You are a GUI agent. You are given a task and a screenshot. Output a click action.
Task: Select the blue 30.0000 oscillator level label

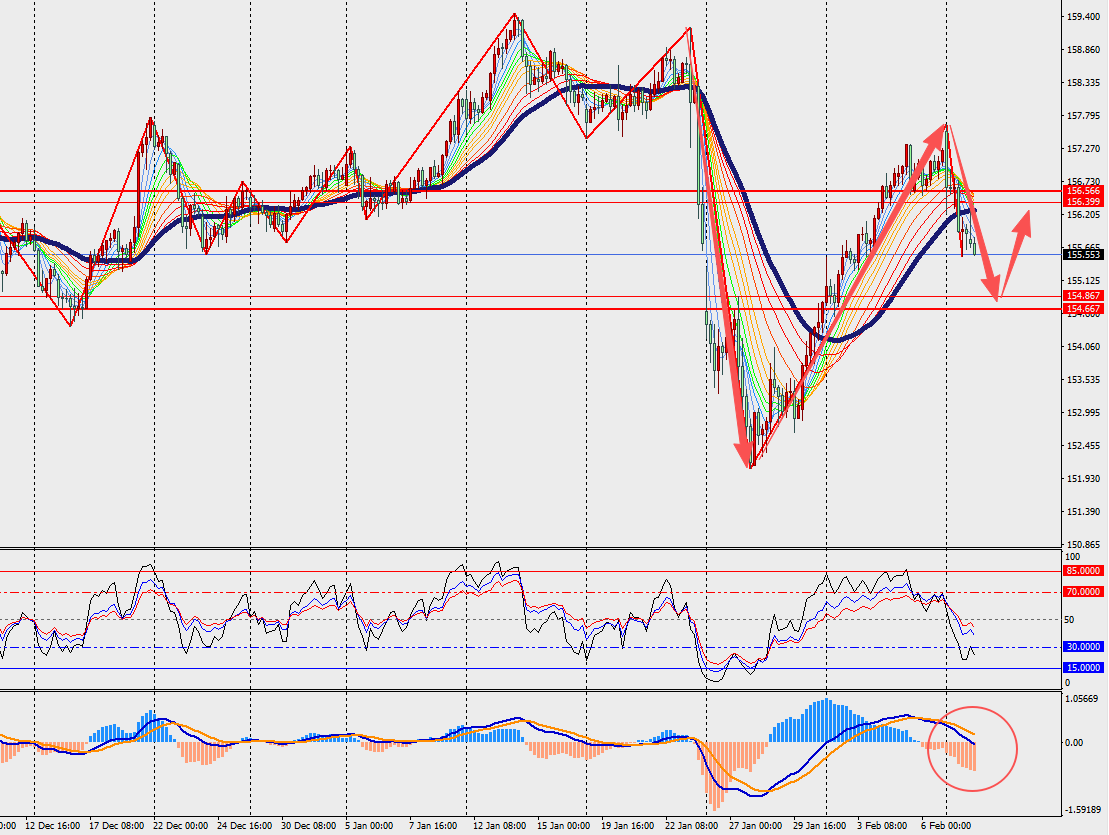[1084, 647]
